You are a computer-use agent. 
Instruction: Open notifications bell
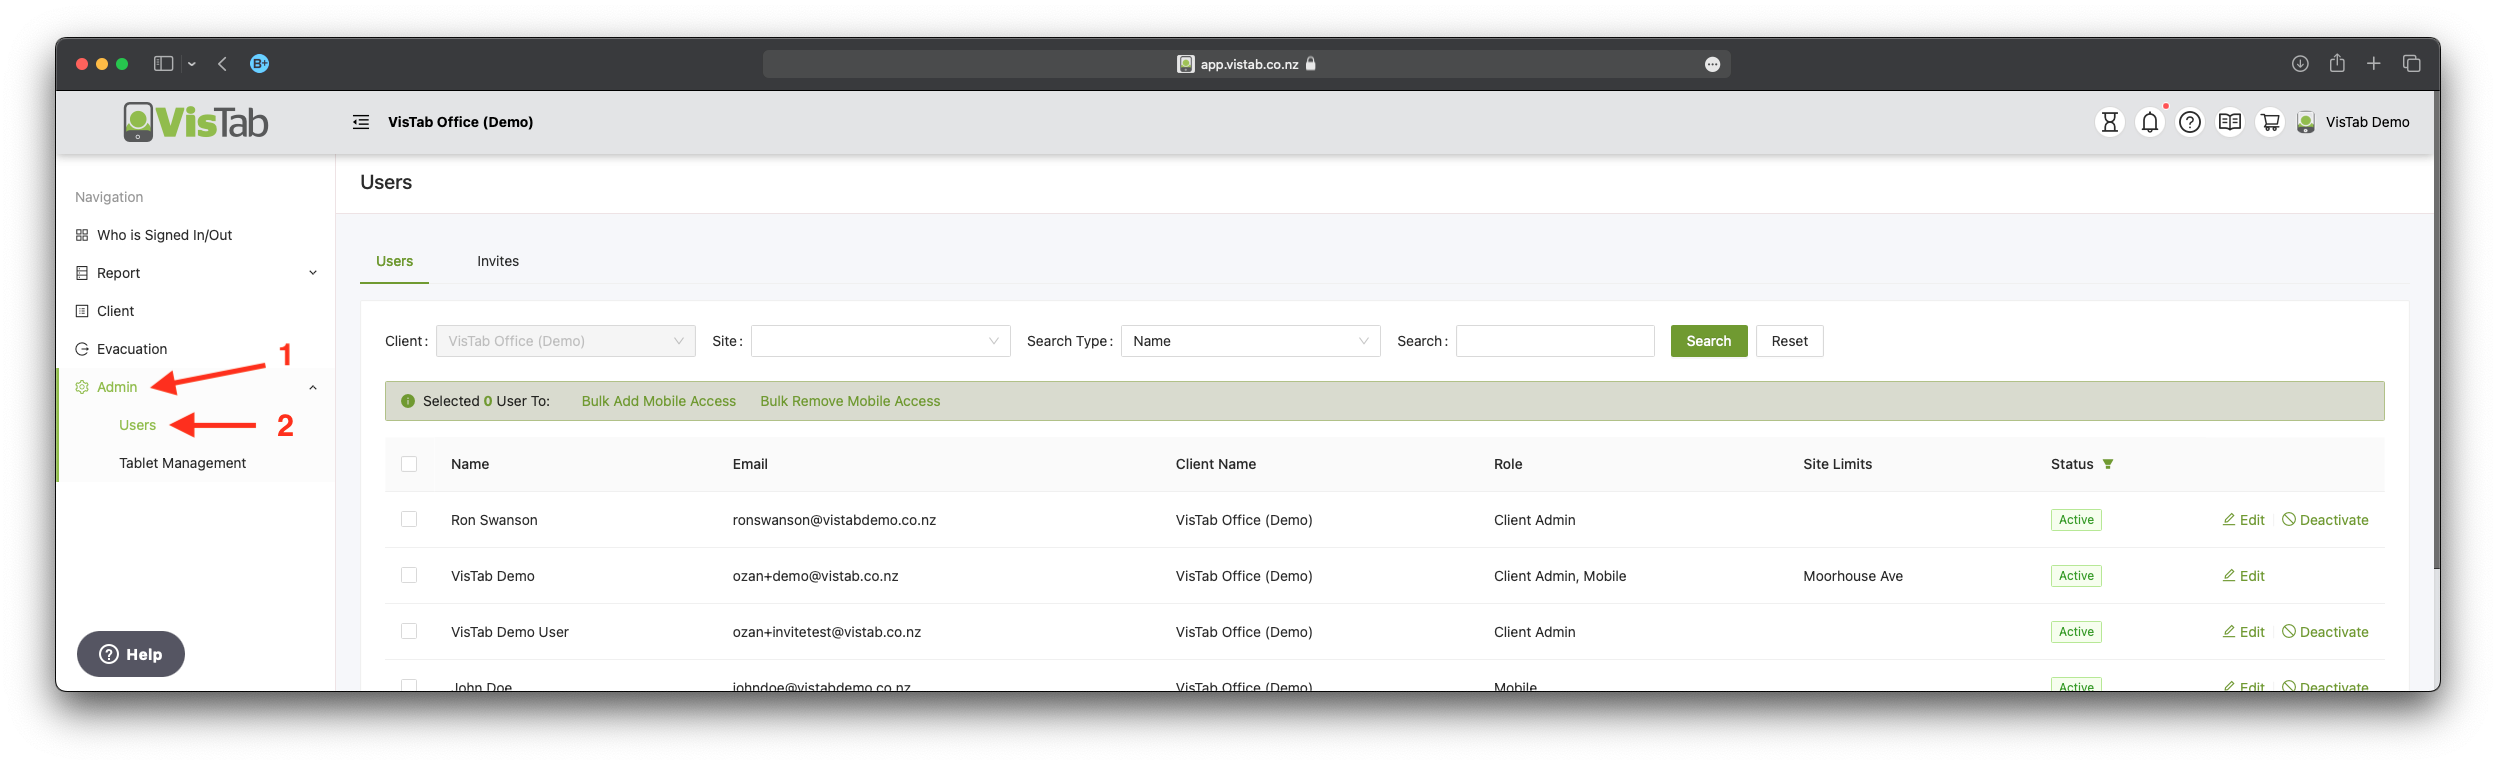pos(2149,122)
